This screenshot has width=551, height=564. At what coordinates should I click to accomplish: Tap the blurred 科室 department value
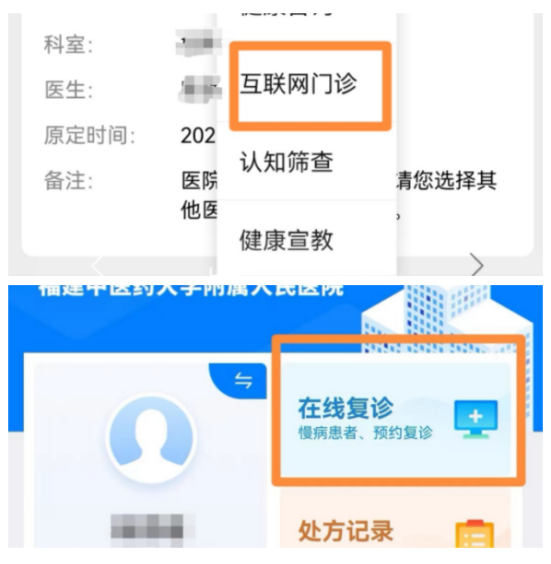199,43
